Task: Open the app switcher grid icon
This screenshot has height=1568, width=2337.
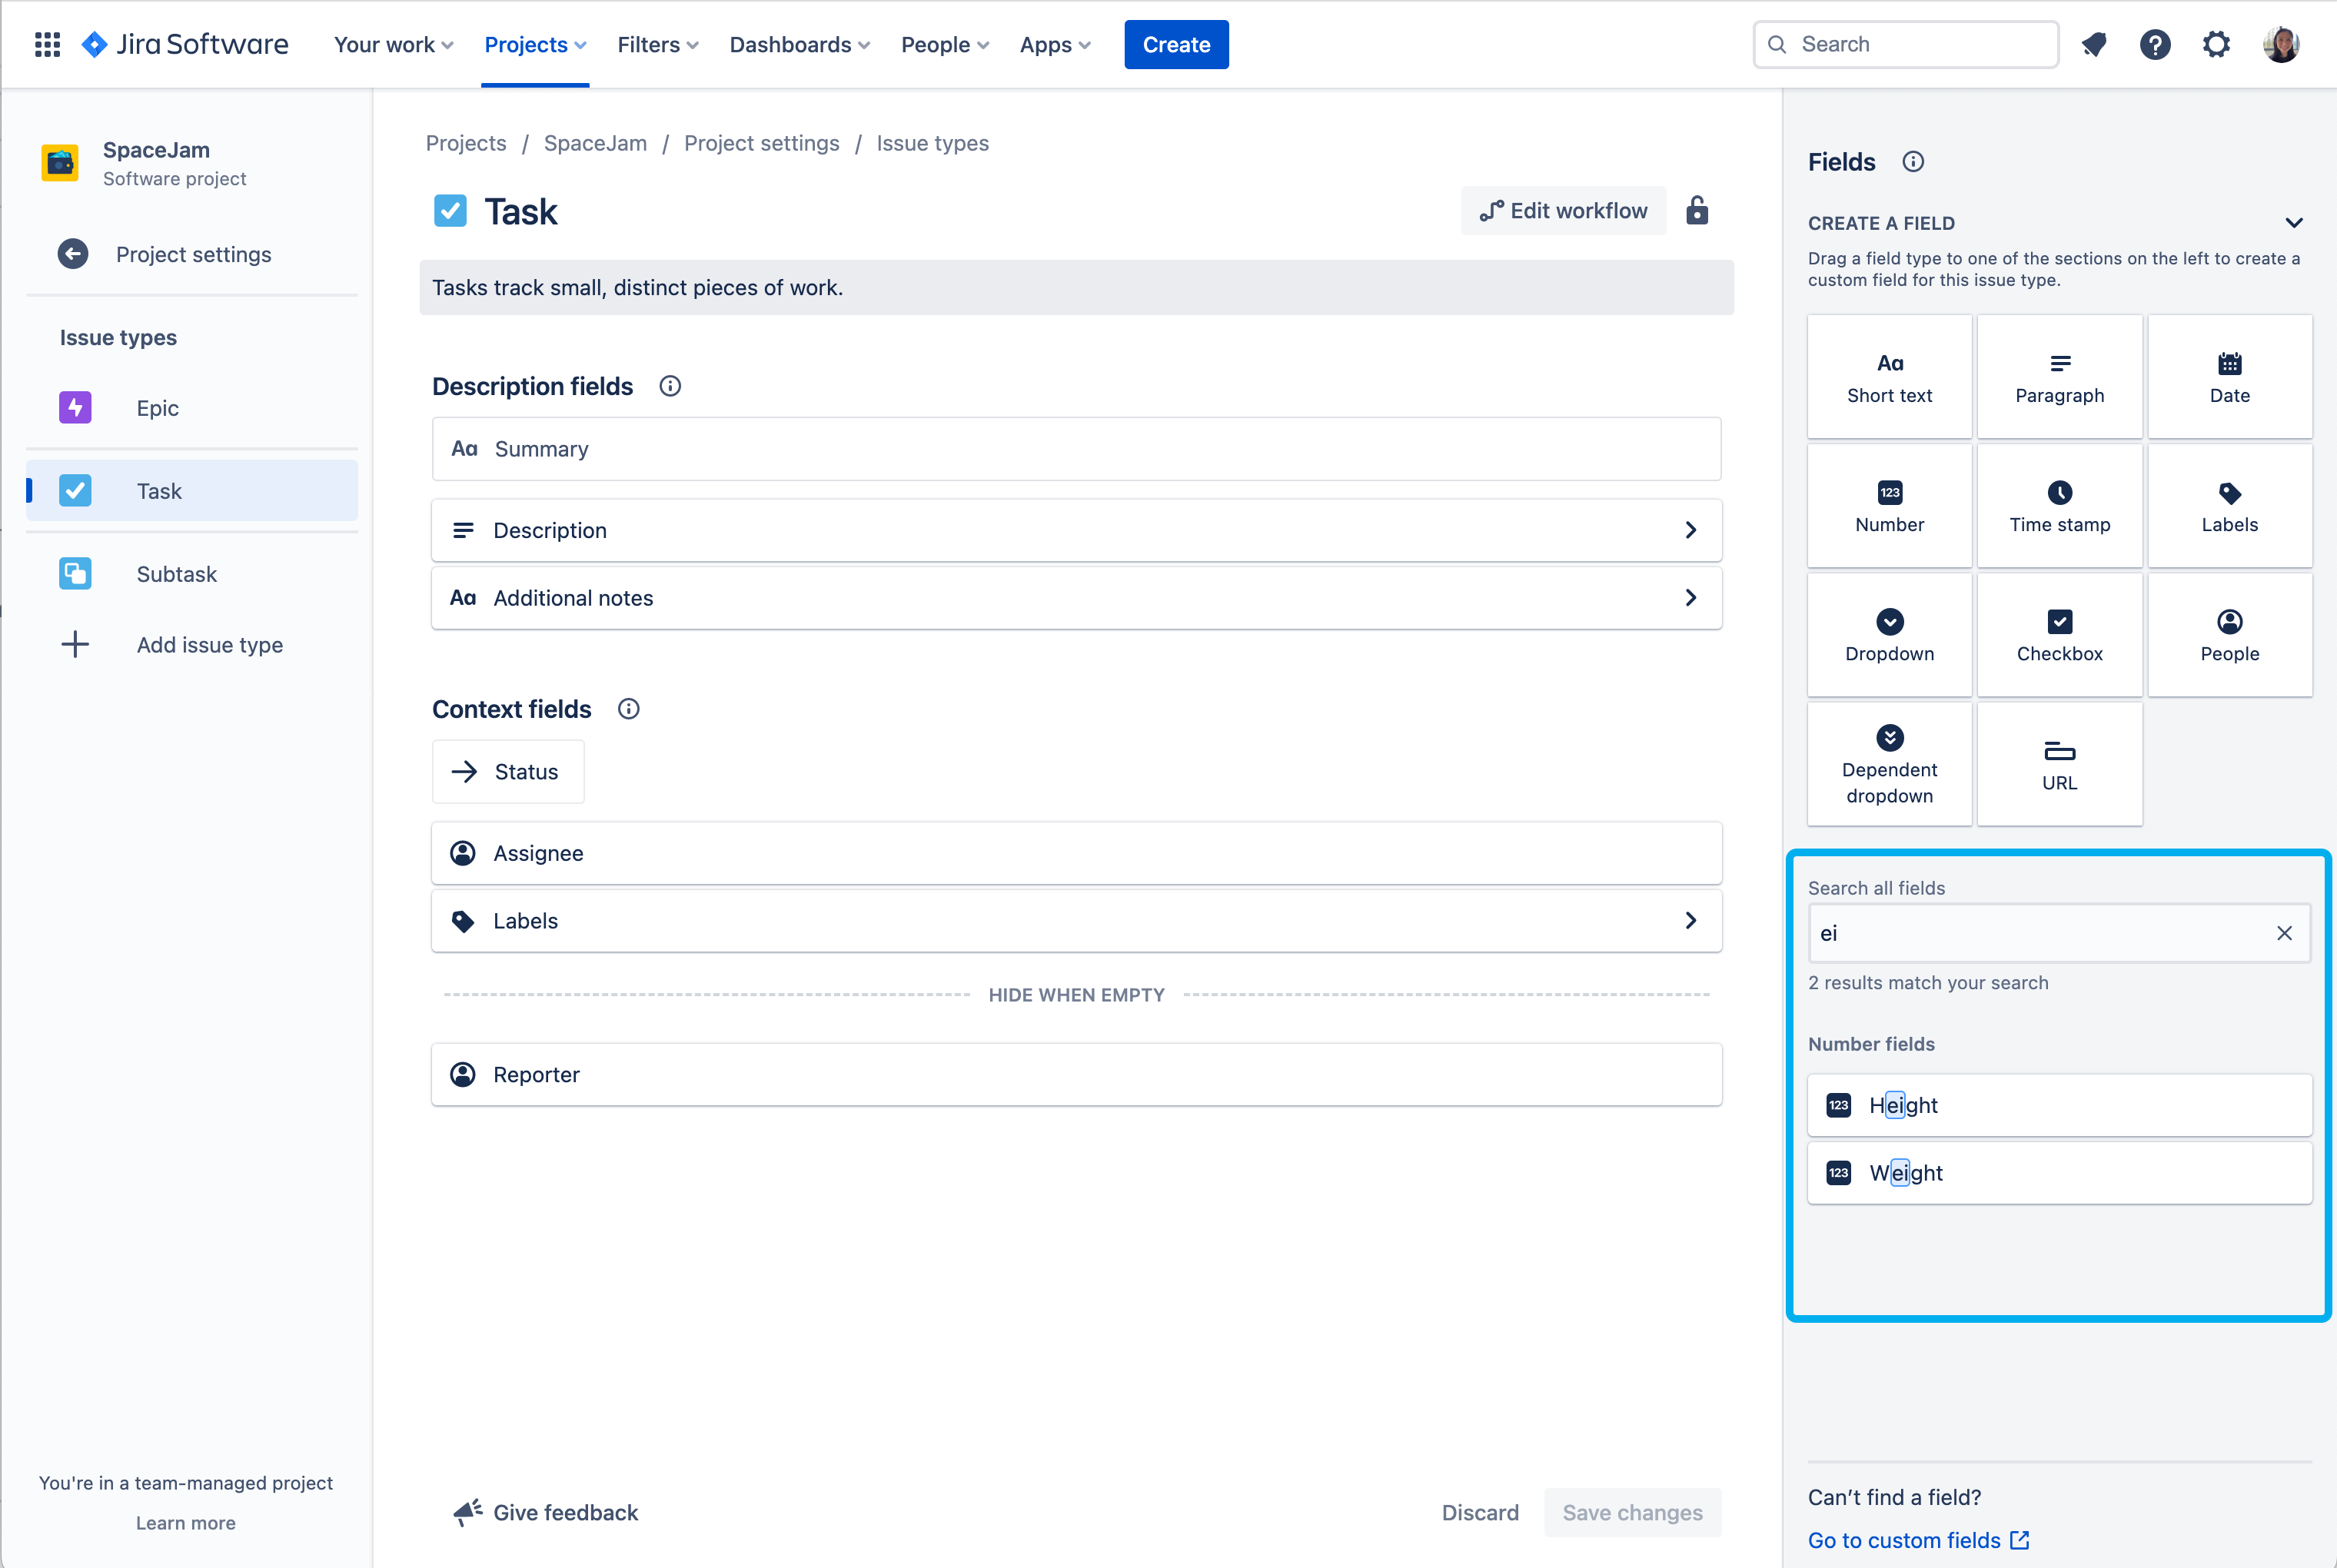Action: tap(47, 44)
